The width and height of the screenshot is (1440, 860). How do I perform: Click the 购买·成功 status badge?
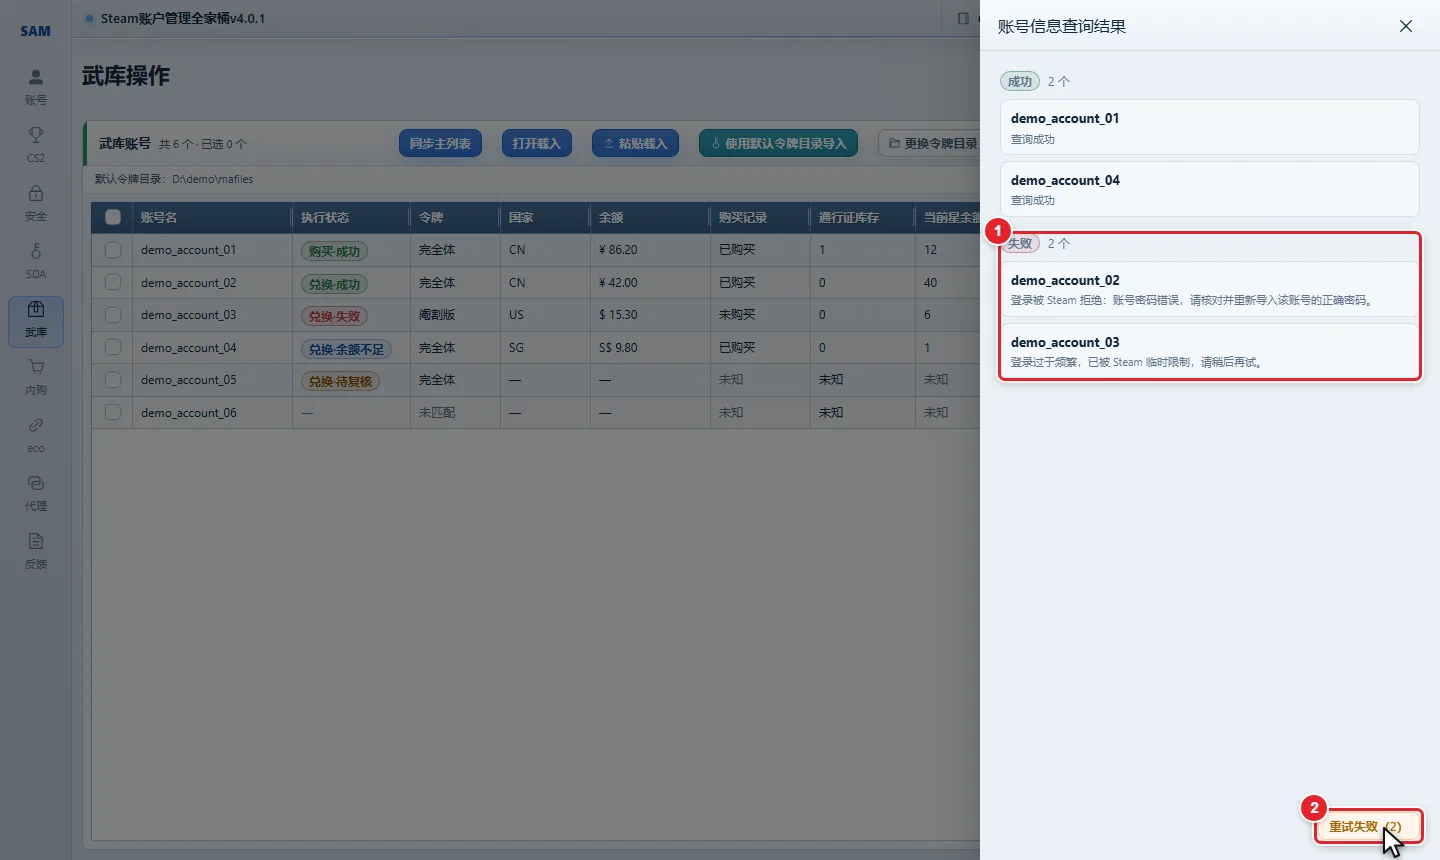(334, 251)
